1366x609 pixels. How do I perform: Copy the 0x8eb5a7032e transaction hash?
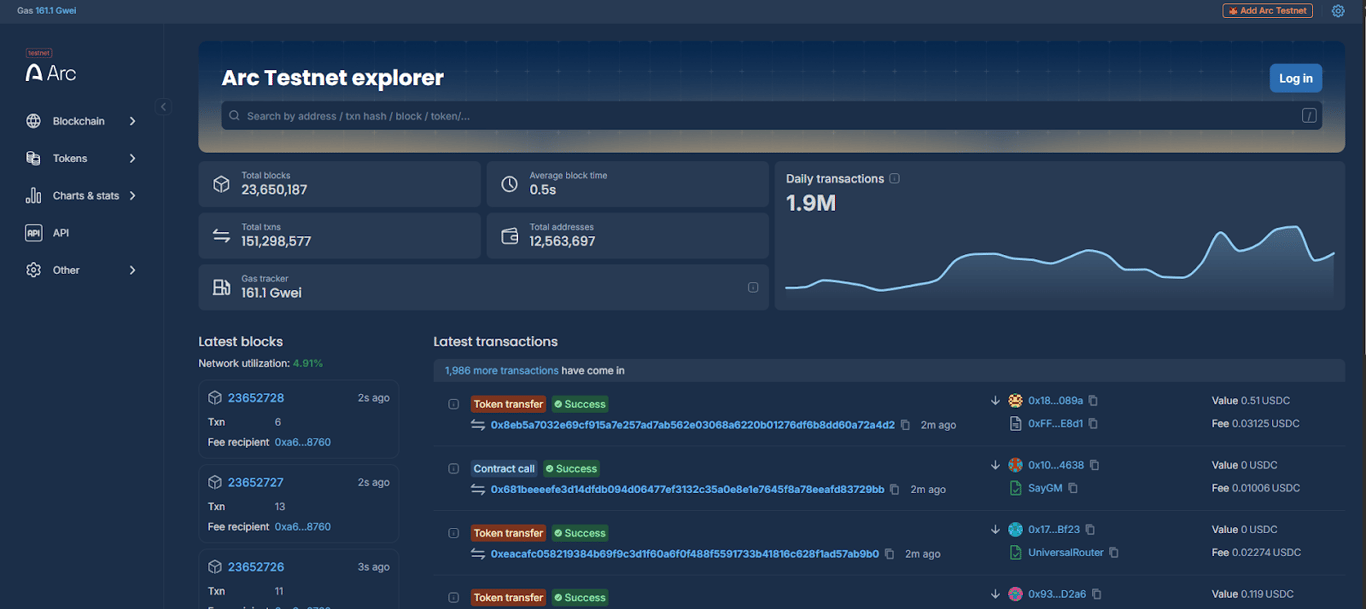point(905,425)
